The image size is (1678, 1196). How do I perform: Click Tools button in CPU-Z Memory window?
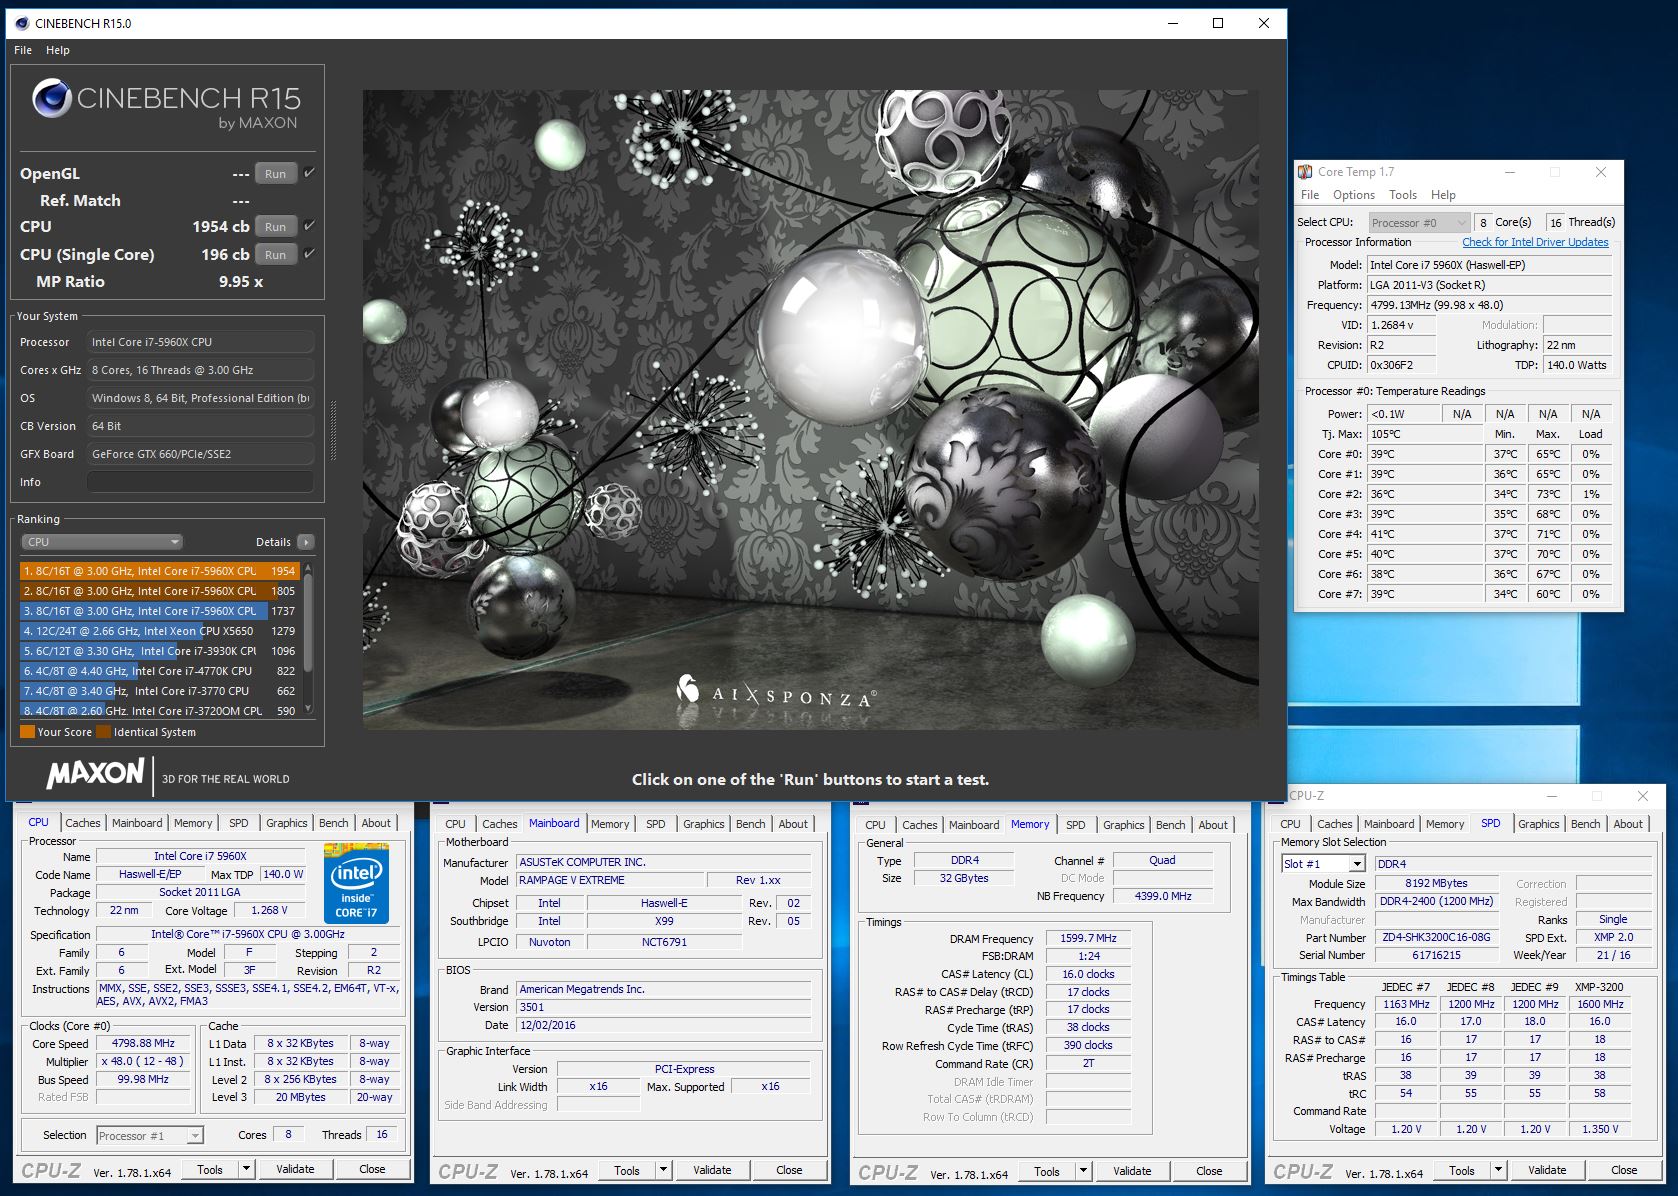(1047, 1170)
